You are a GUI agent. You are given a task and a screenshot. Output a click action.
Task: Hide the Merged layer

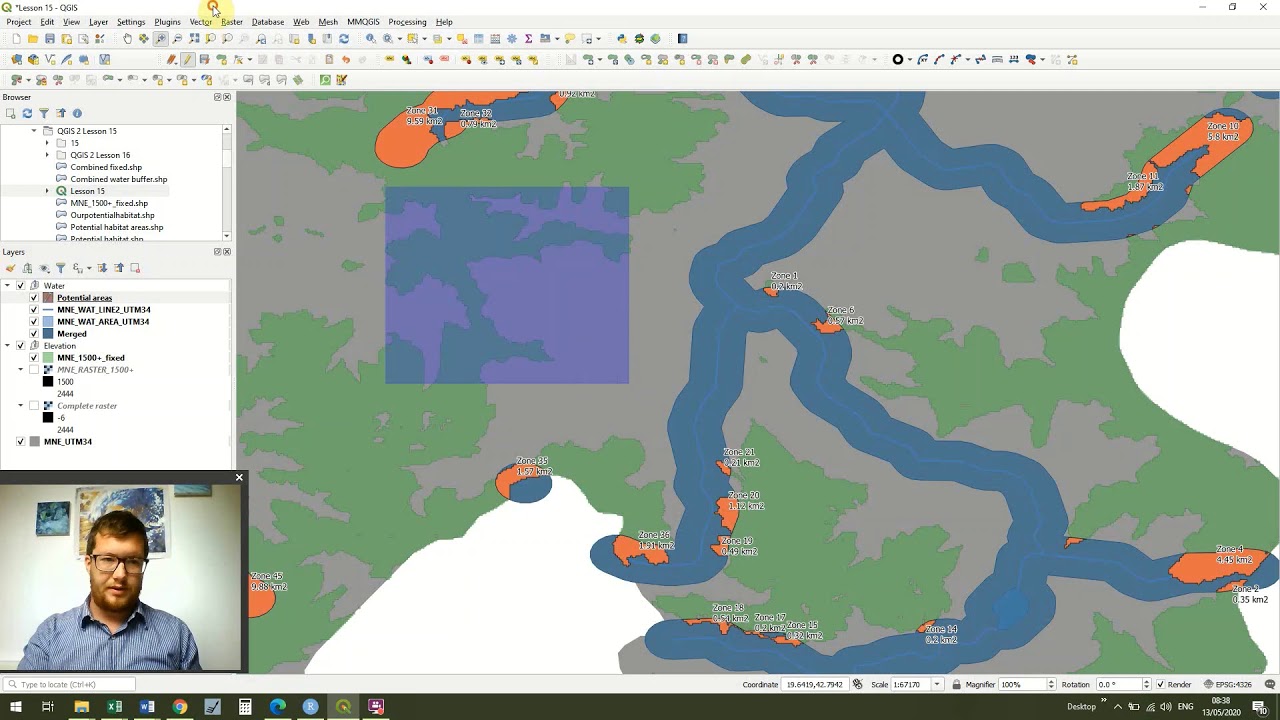(x=34, y=334)
